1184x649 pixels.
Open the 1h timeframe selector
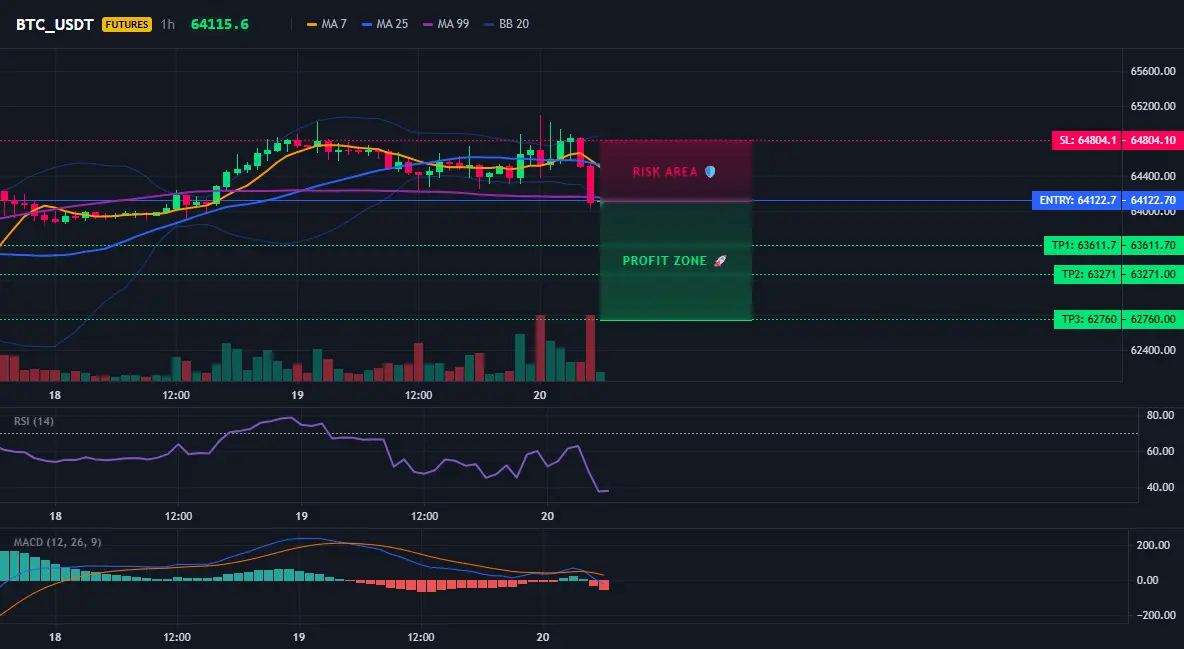point(168,24)
